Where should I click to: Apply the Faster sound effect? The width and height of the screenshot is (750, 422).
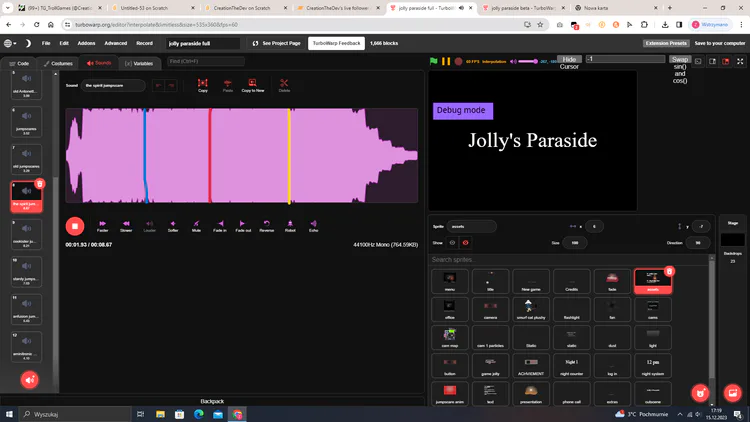(102, 226)
